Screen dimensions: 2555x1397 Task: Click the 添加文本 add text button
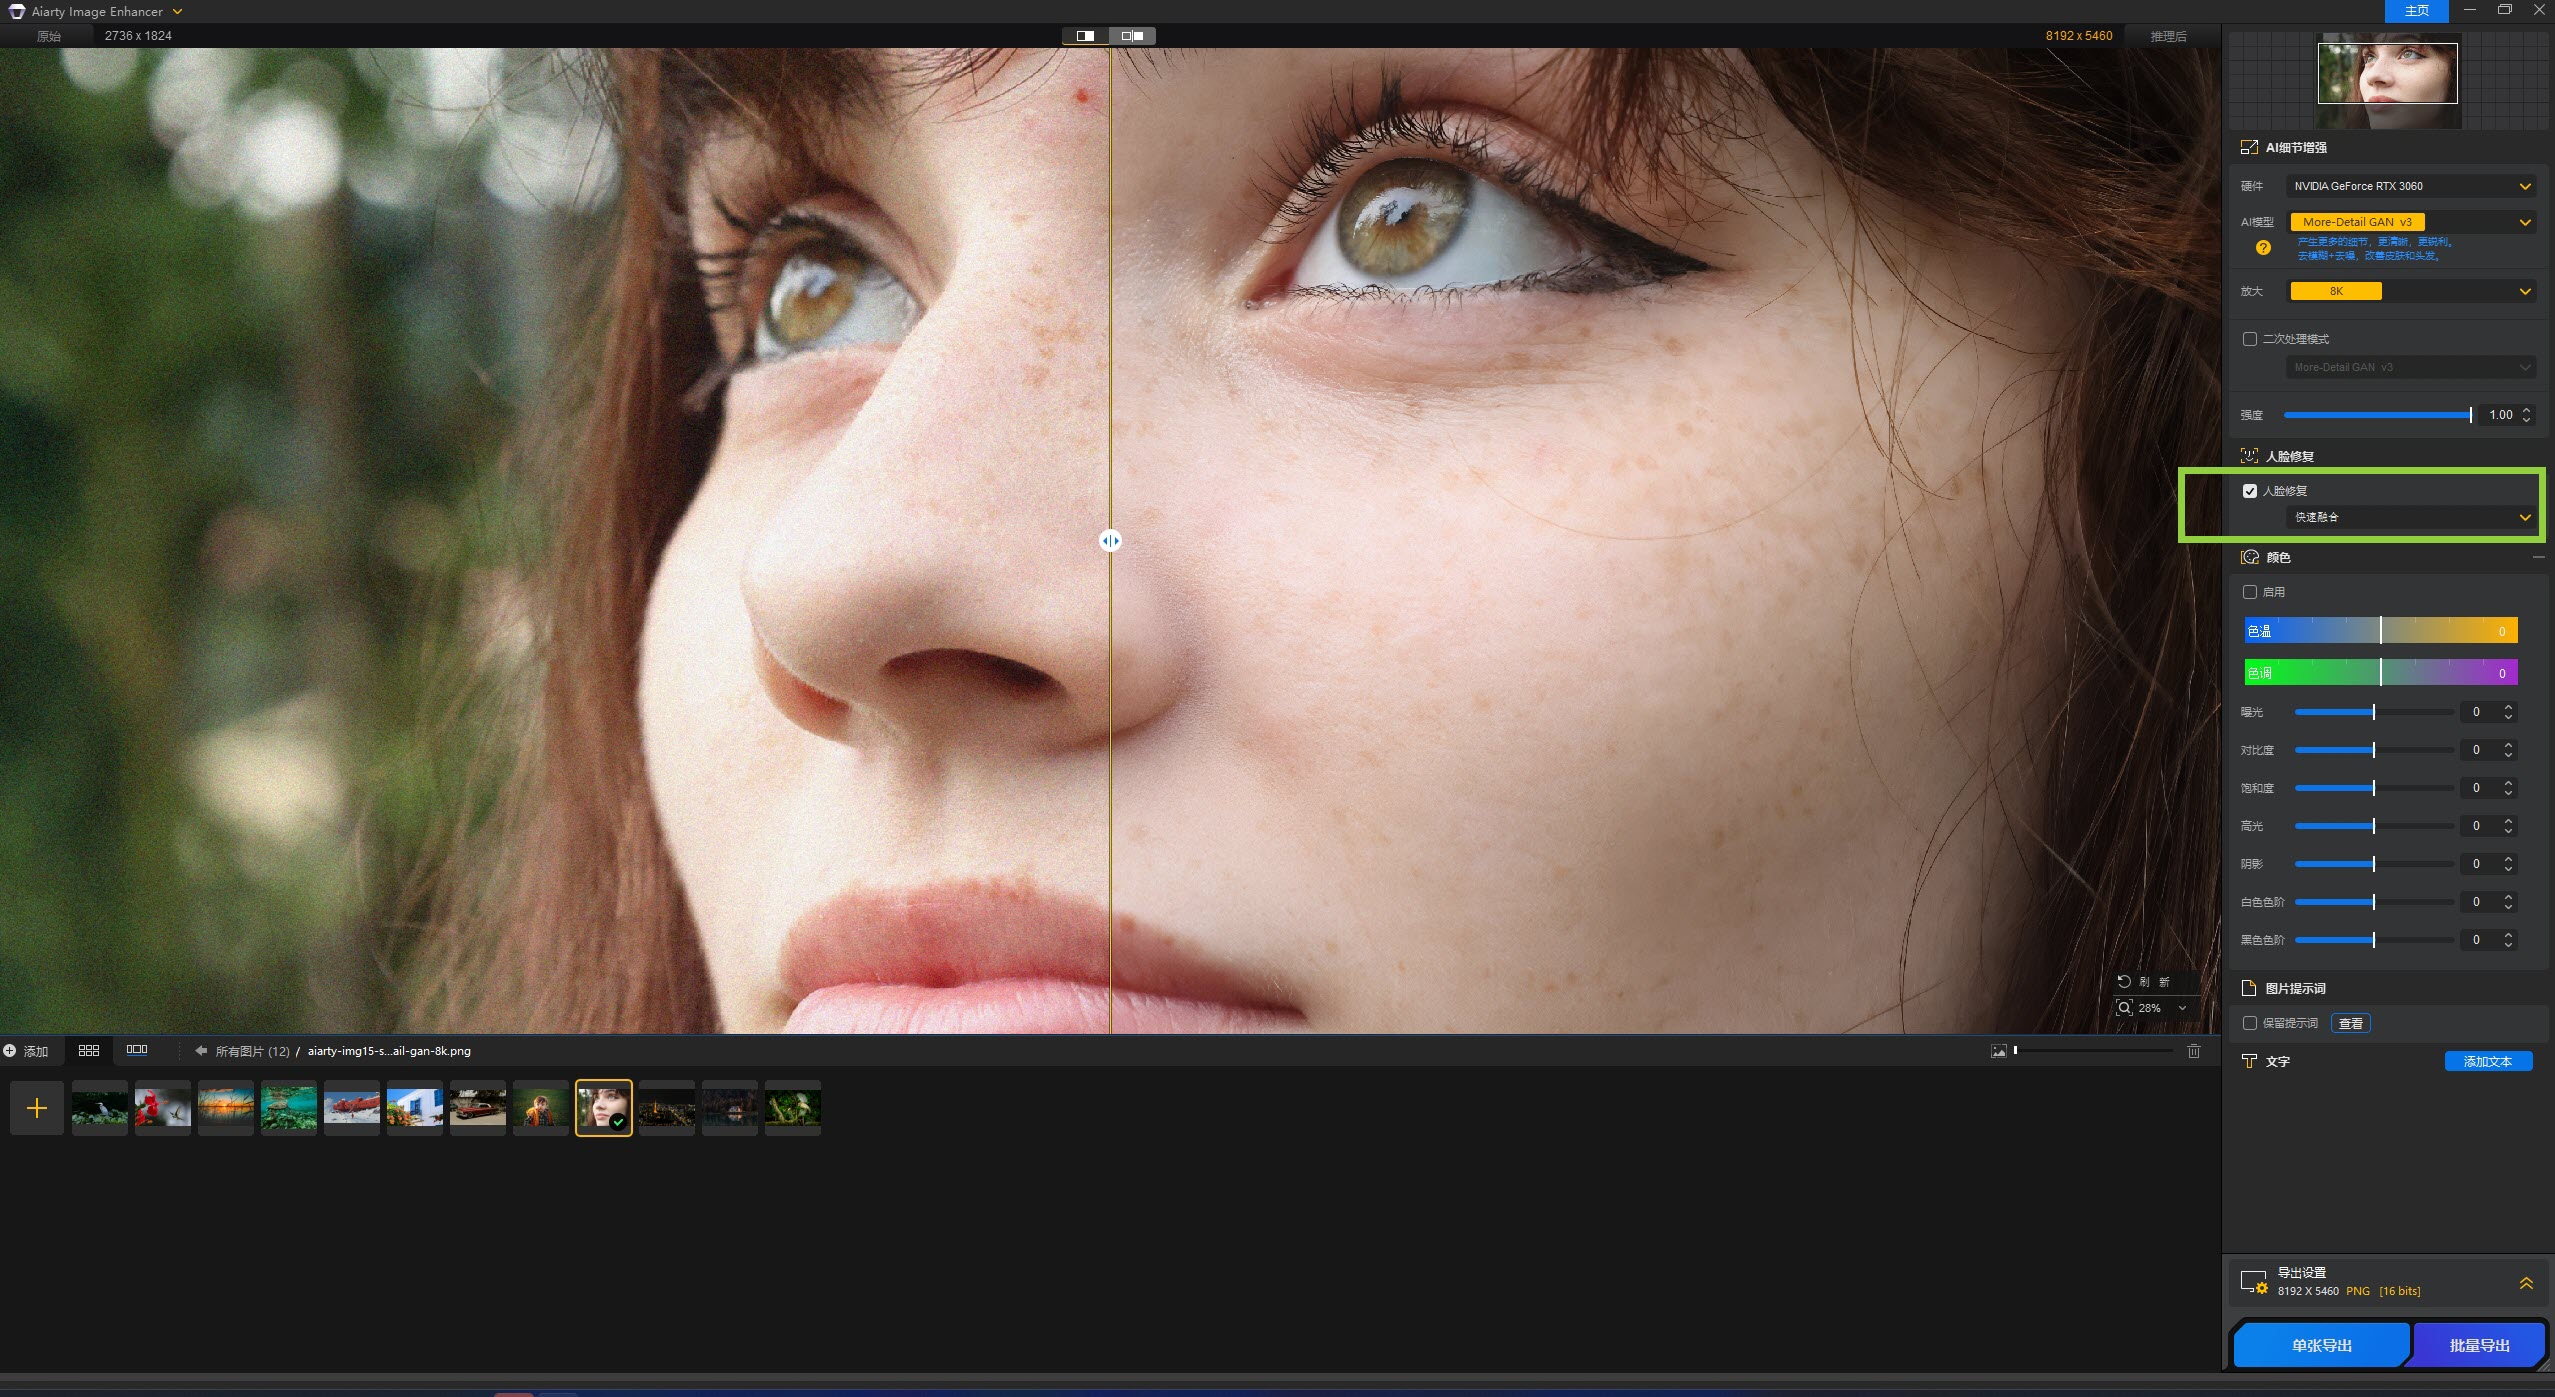point(2487,1061)
